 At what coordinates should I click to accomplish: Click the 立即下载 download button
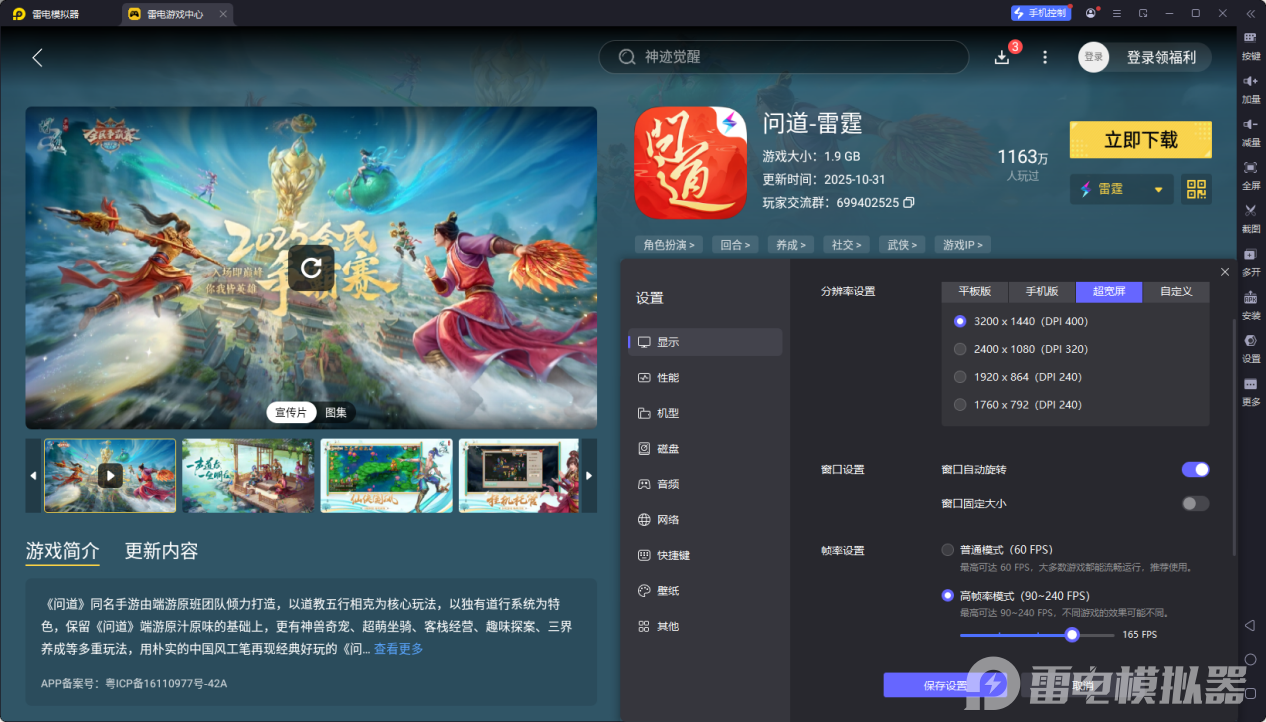point(1140,140)
